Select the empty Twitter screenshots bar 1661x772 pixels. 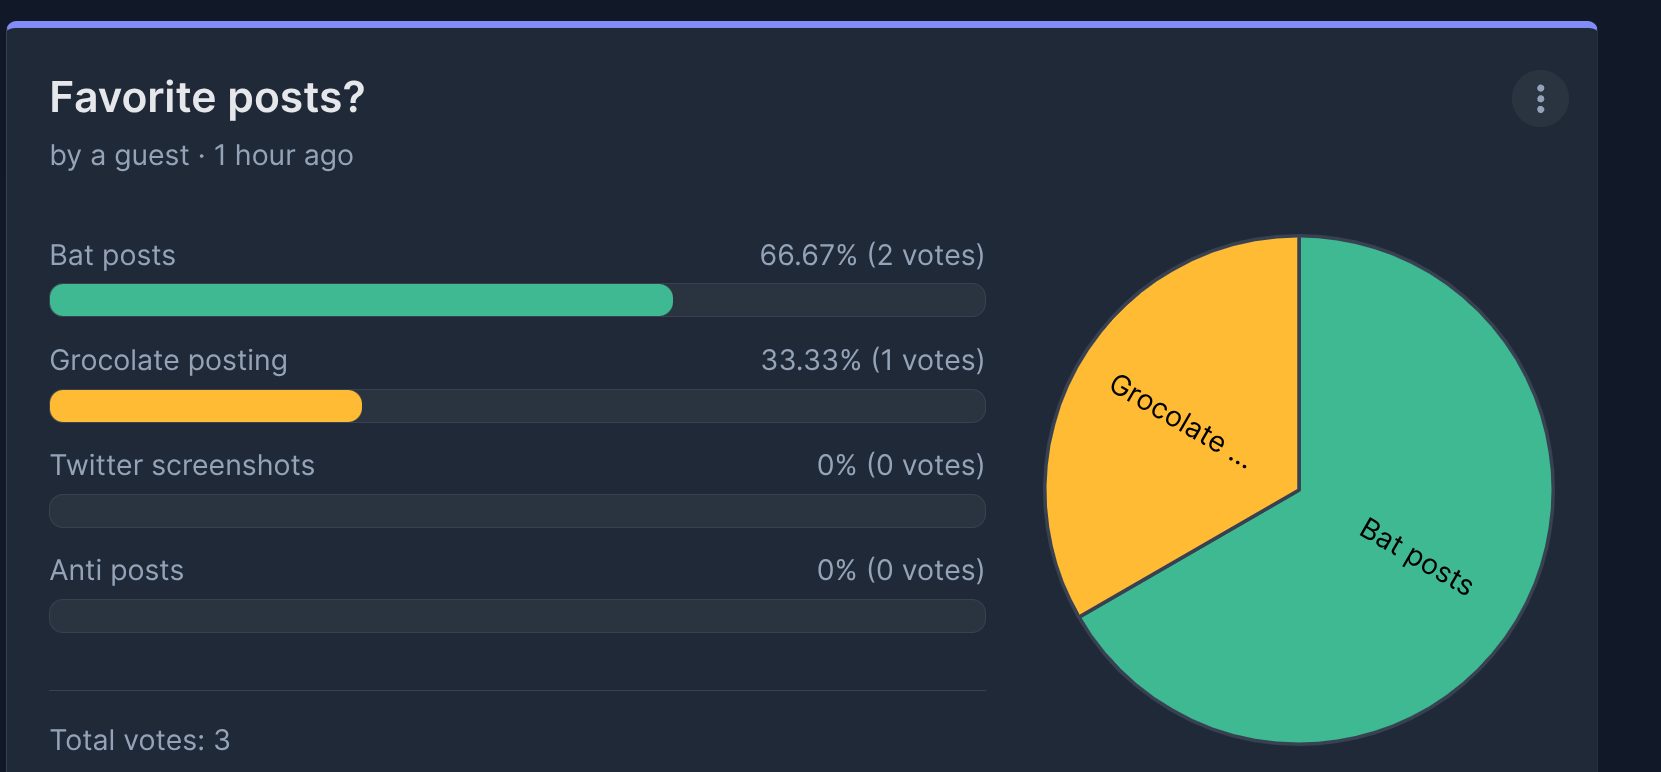pyautogui.click(x=517, y=511)
